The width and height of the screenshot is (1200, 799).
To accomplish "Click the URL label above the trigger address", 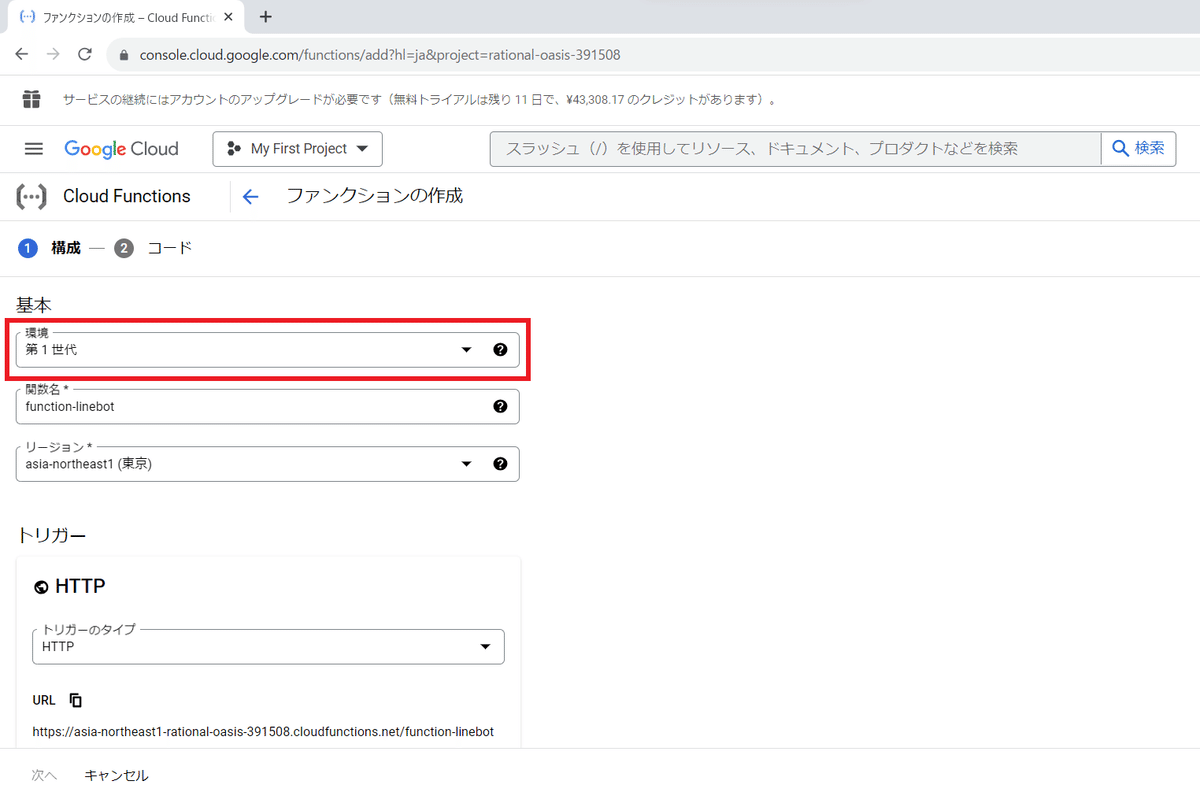I will pos(44,701).
